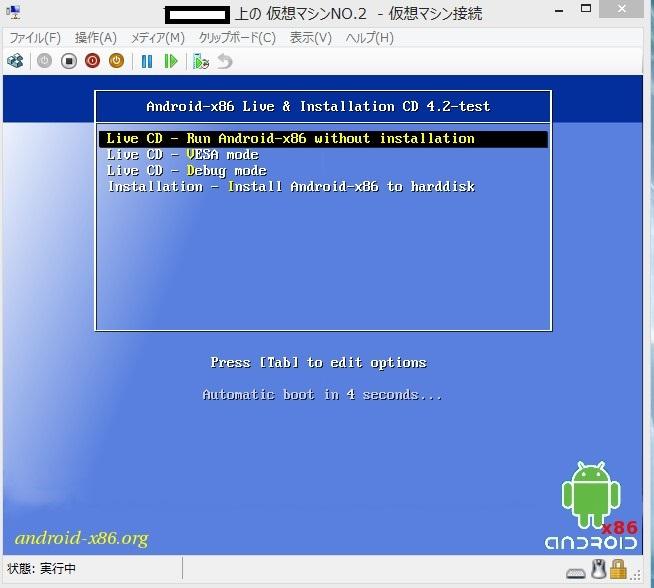This screenshot has width=654, height=588.
Task: Click the window resize grip corner
Action: [x=635, y=576]
